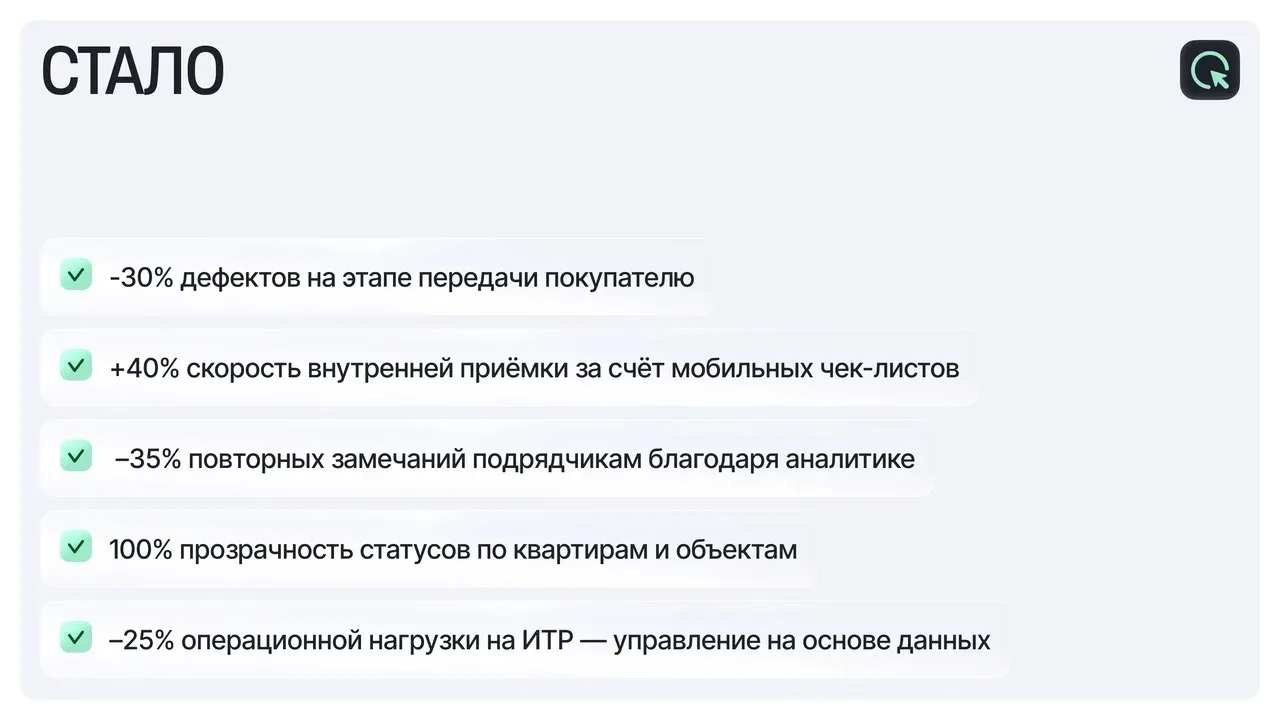Click the '–25%' figure
The width and height of the screenshot is (1280, 720).
[x=141, y=640]
